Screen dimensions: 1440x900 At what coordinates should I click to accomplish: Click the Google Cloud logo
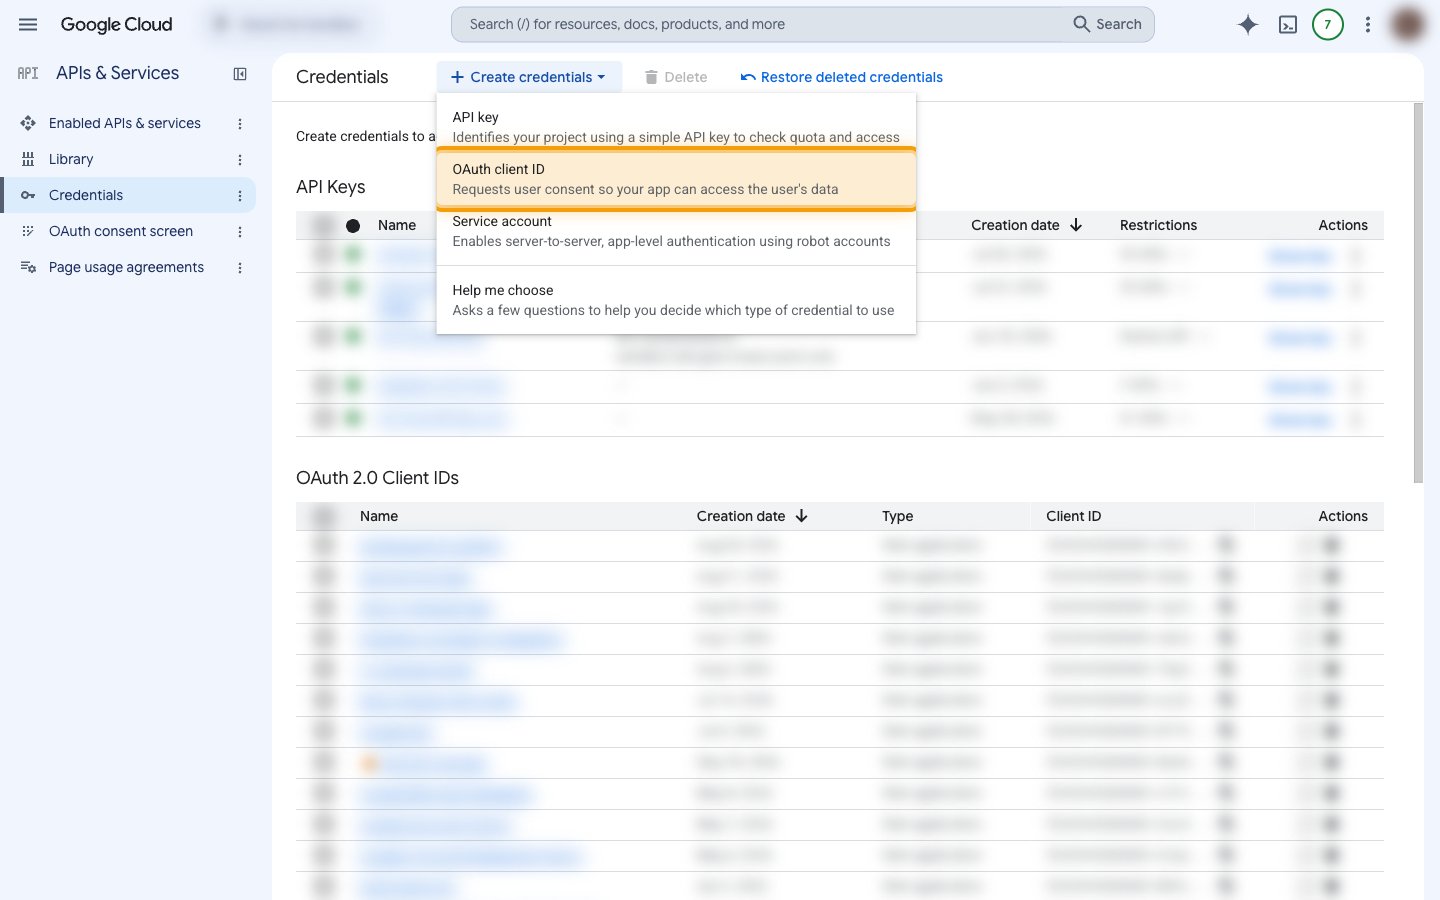[116, 24]
